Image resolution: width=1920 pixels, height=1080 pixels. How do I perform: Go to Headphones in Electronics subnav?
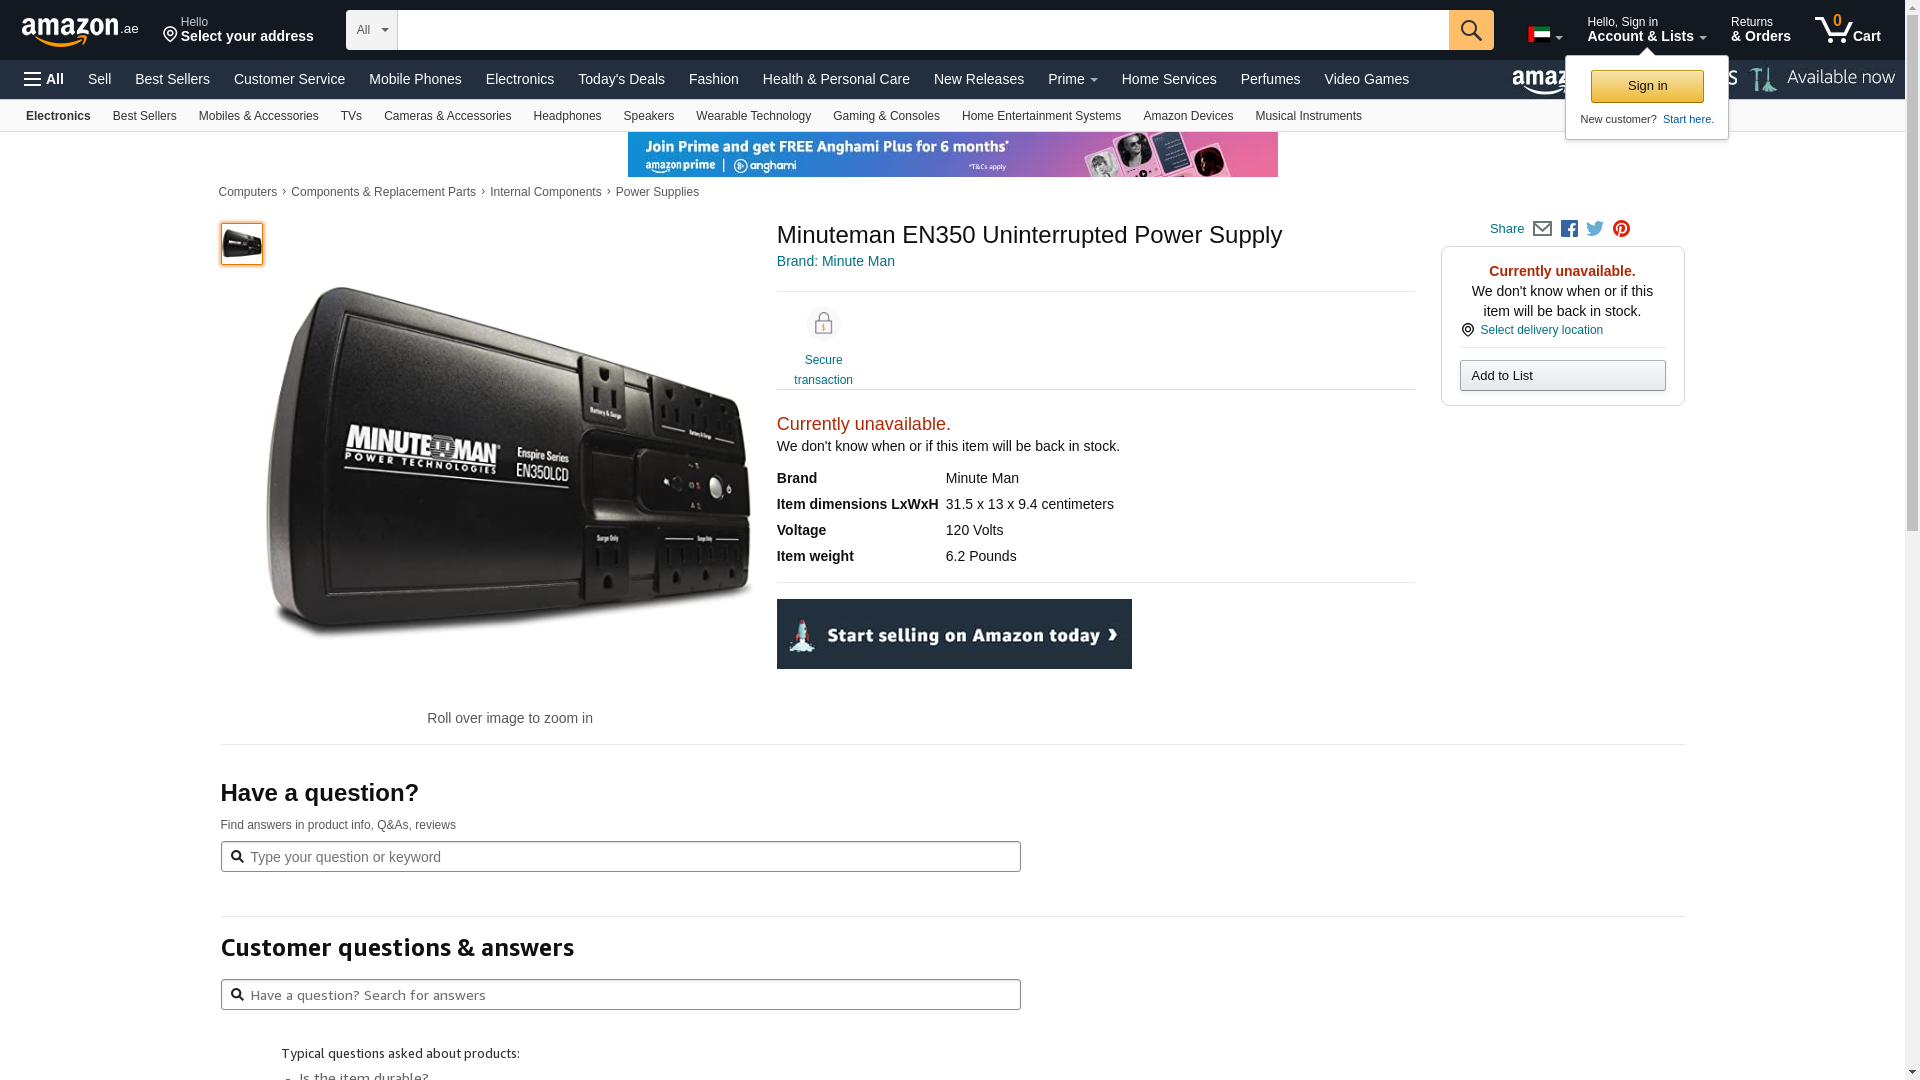[567, 116]
